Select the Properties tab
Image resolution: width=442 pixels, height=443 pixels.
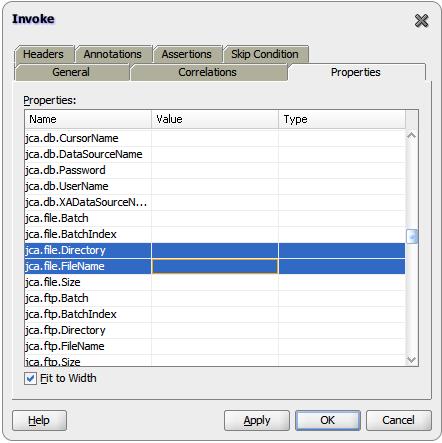(x=356, y=72)
